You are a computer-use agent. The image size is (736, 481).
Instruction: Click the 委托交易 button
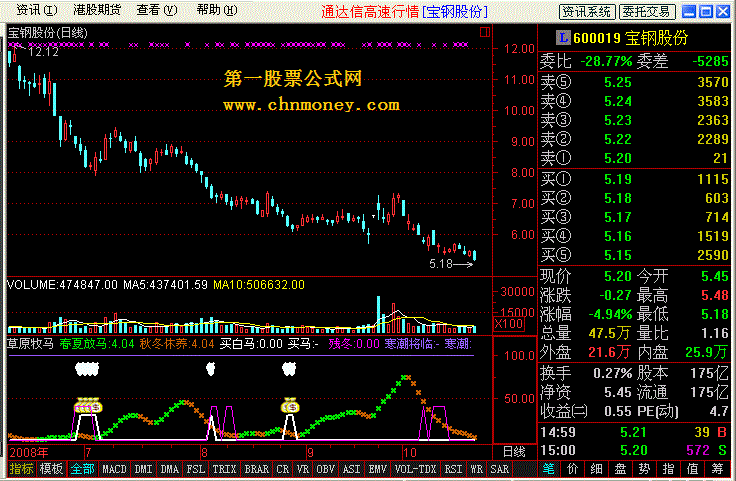coord(647,12)
